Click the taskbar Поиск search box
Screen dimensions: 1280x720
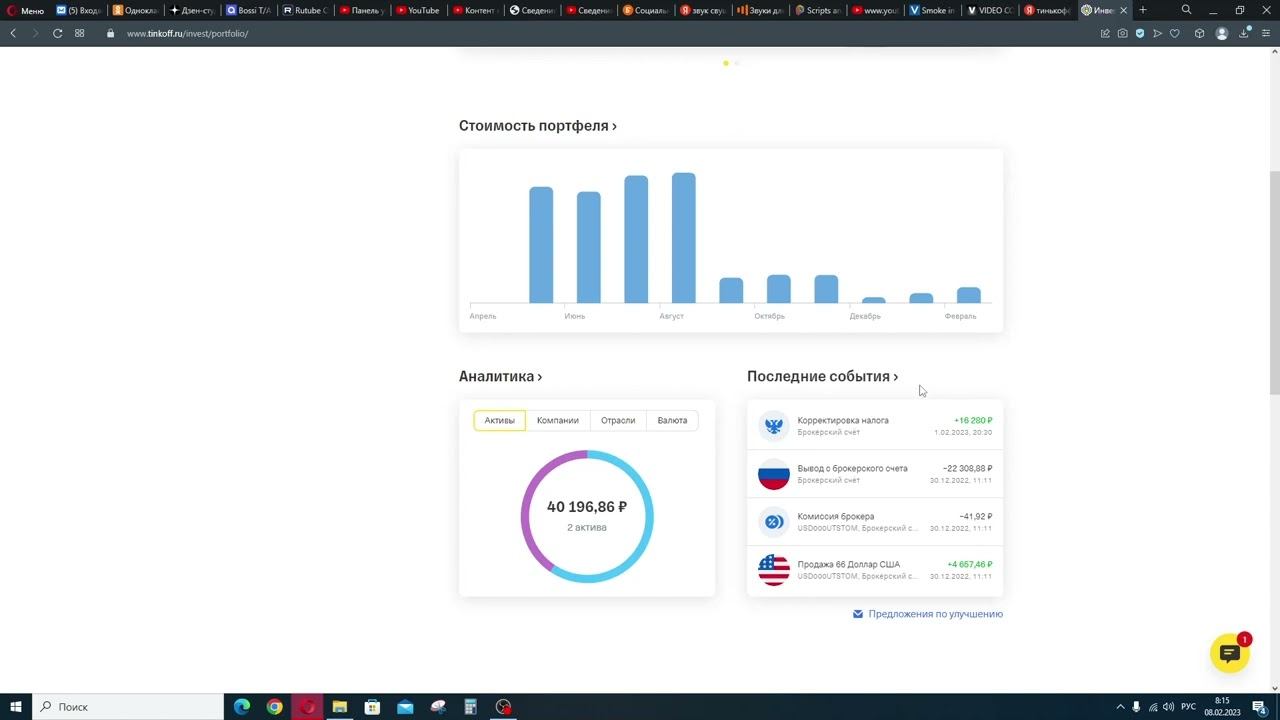tap(127, 707)
